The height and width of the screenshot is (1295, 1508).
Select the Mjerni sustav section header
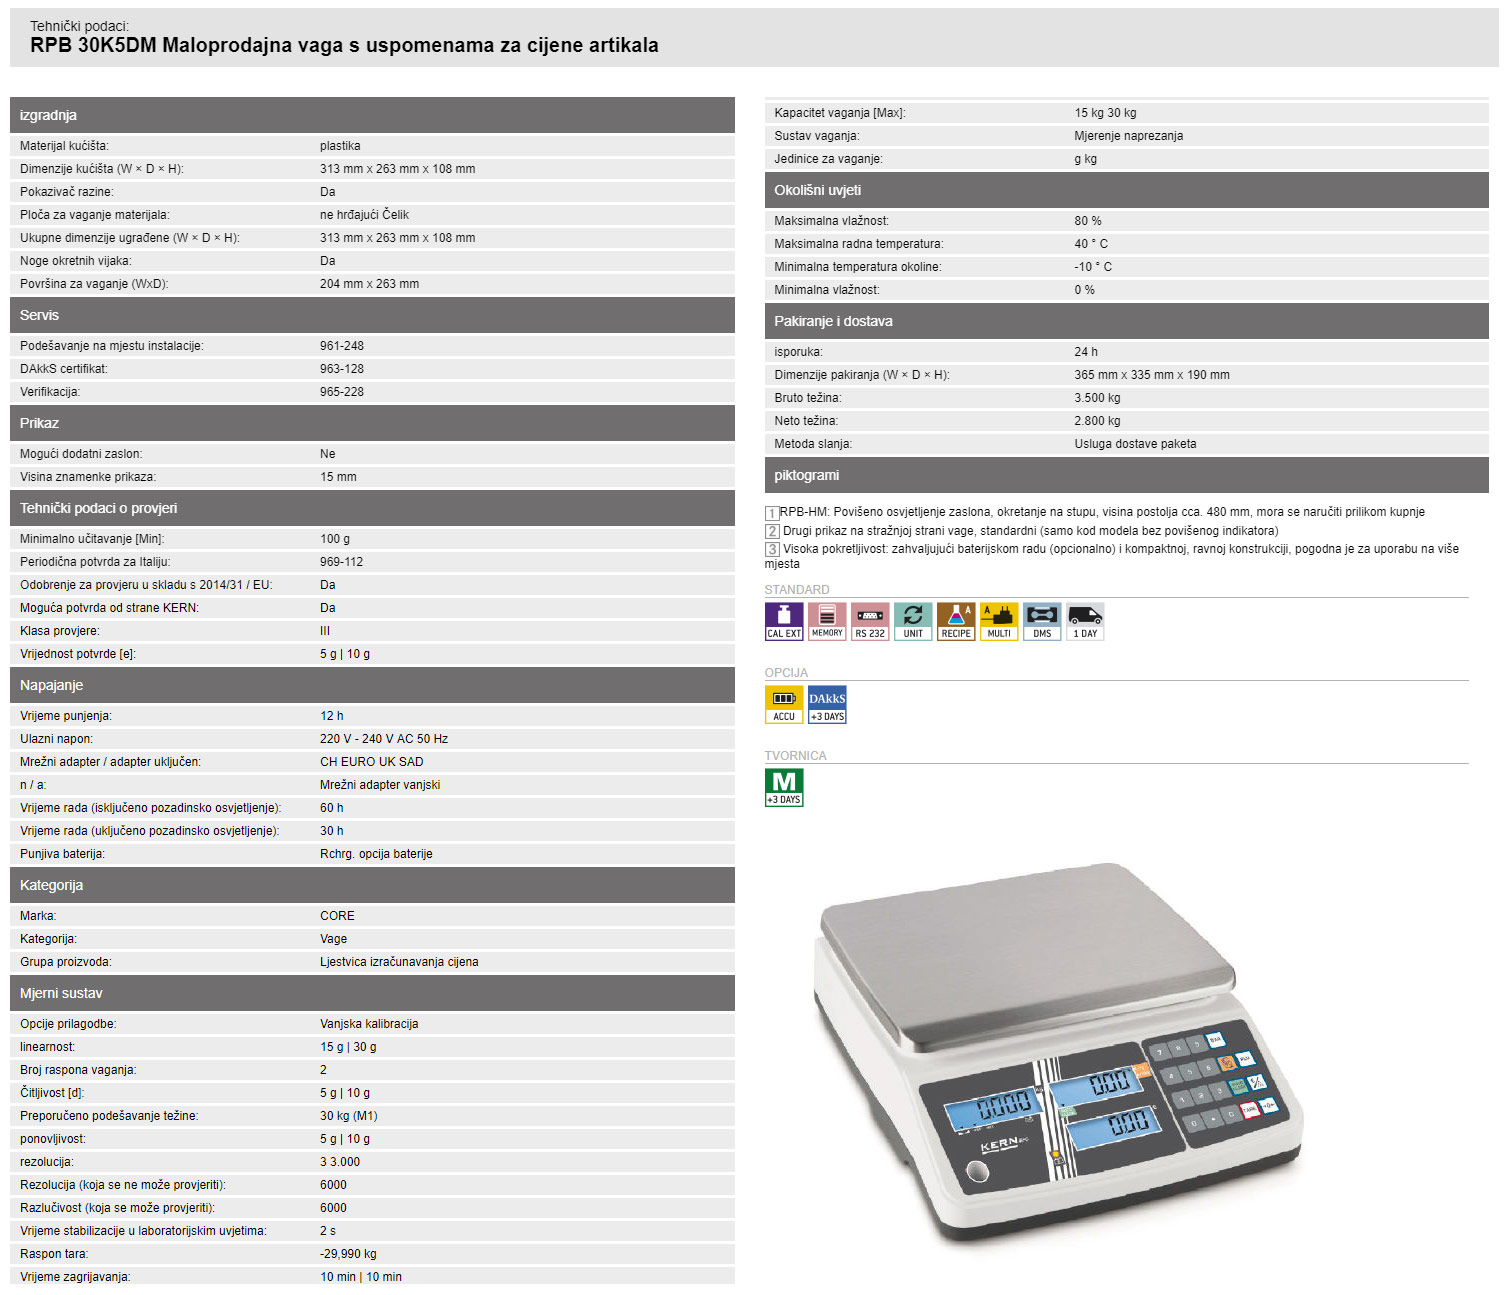[x=61, y=993]
